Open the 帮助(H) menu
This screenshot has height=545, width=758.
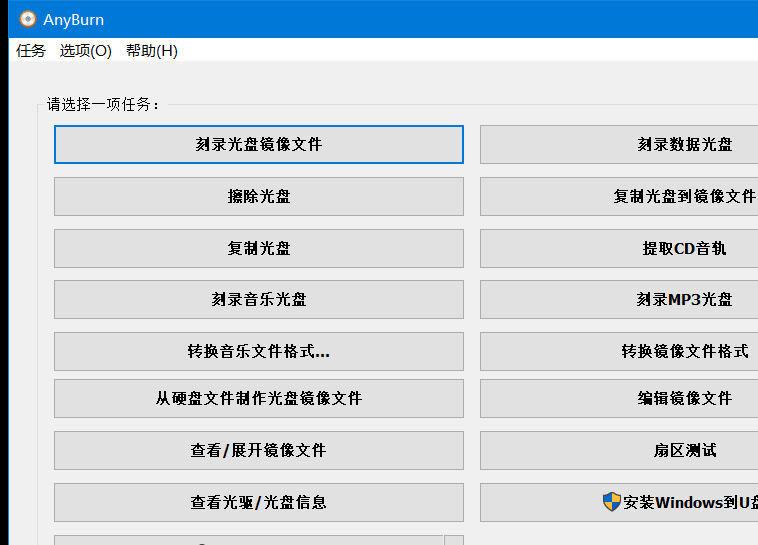(152, 51)
